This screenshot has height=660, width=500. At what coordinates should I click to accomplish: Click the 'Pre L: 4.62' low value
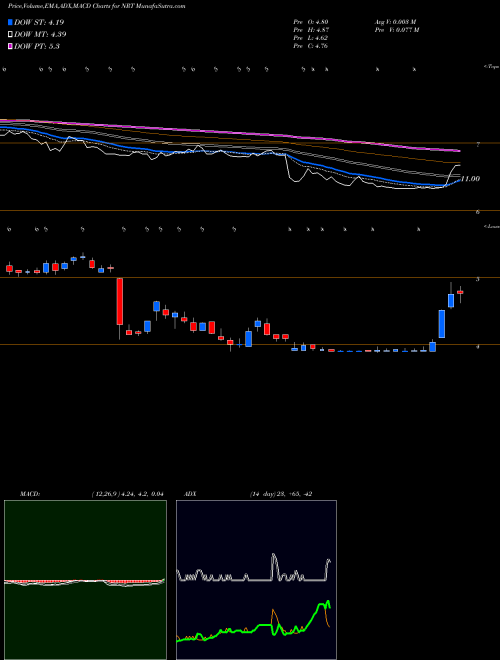tap(311, 38)
